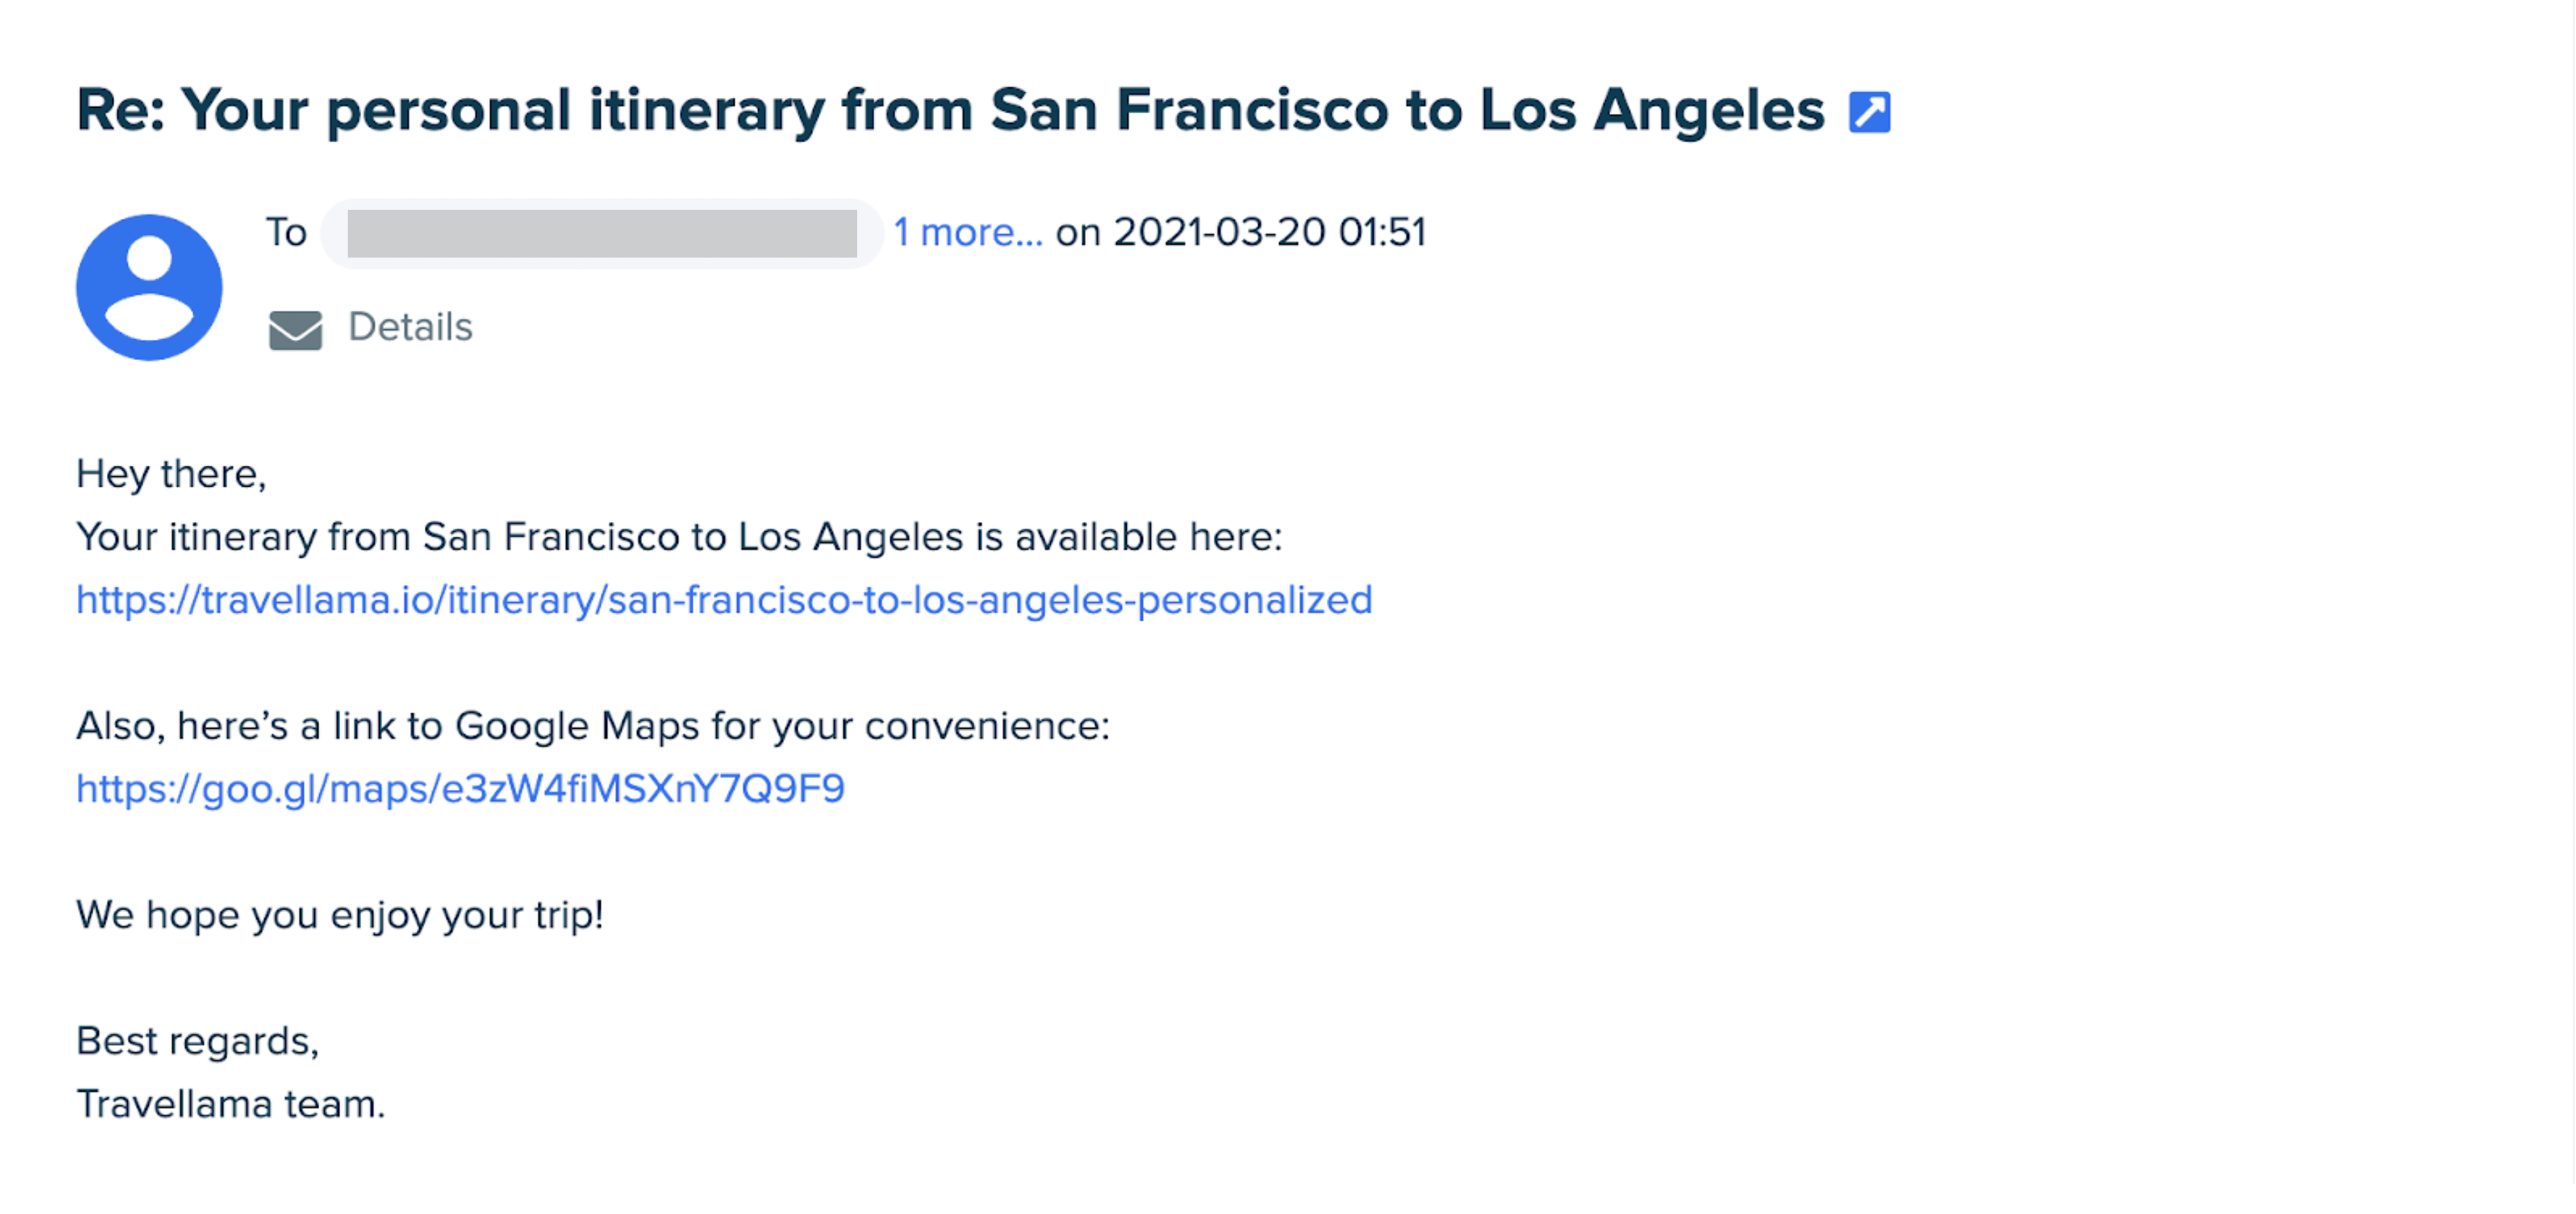Image resolution: width=2576 pixels, height=1214 pixels.
Task: Select the grayed-out recipient chip
Action: [x=601, y=233]
